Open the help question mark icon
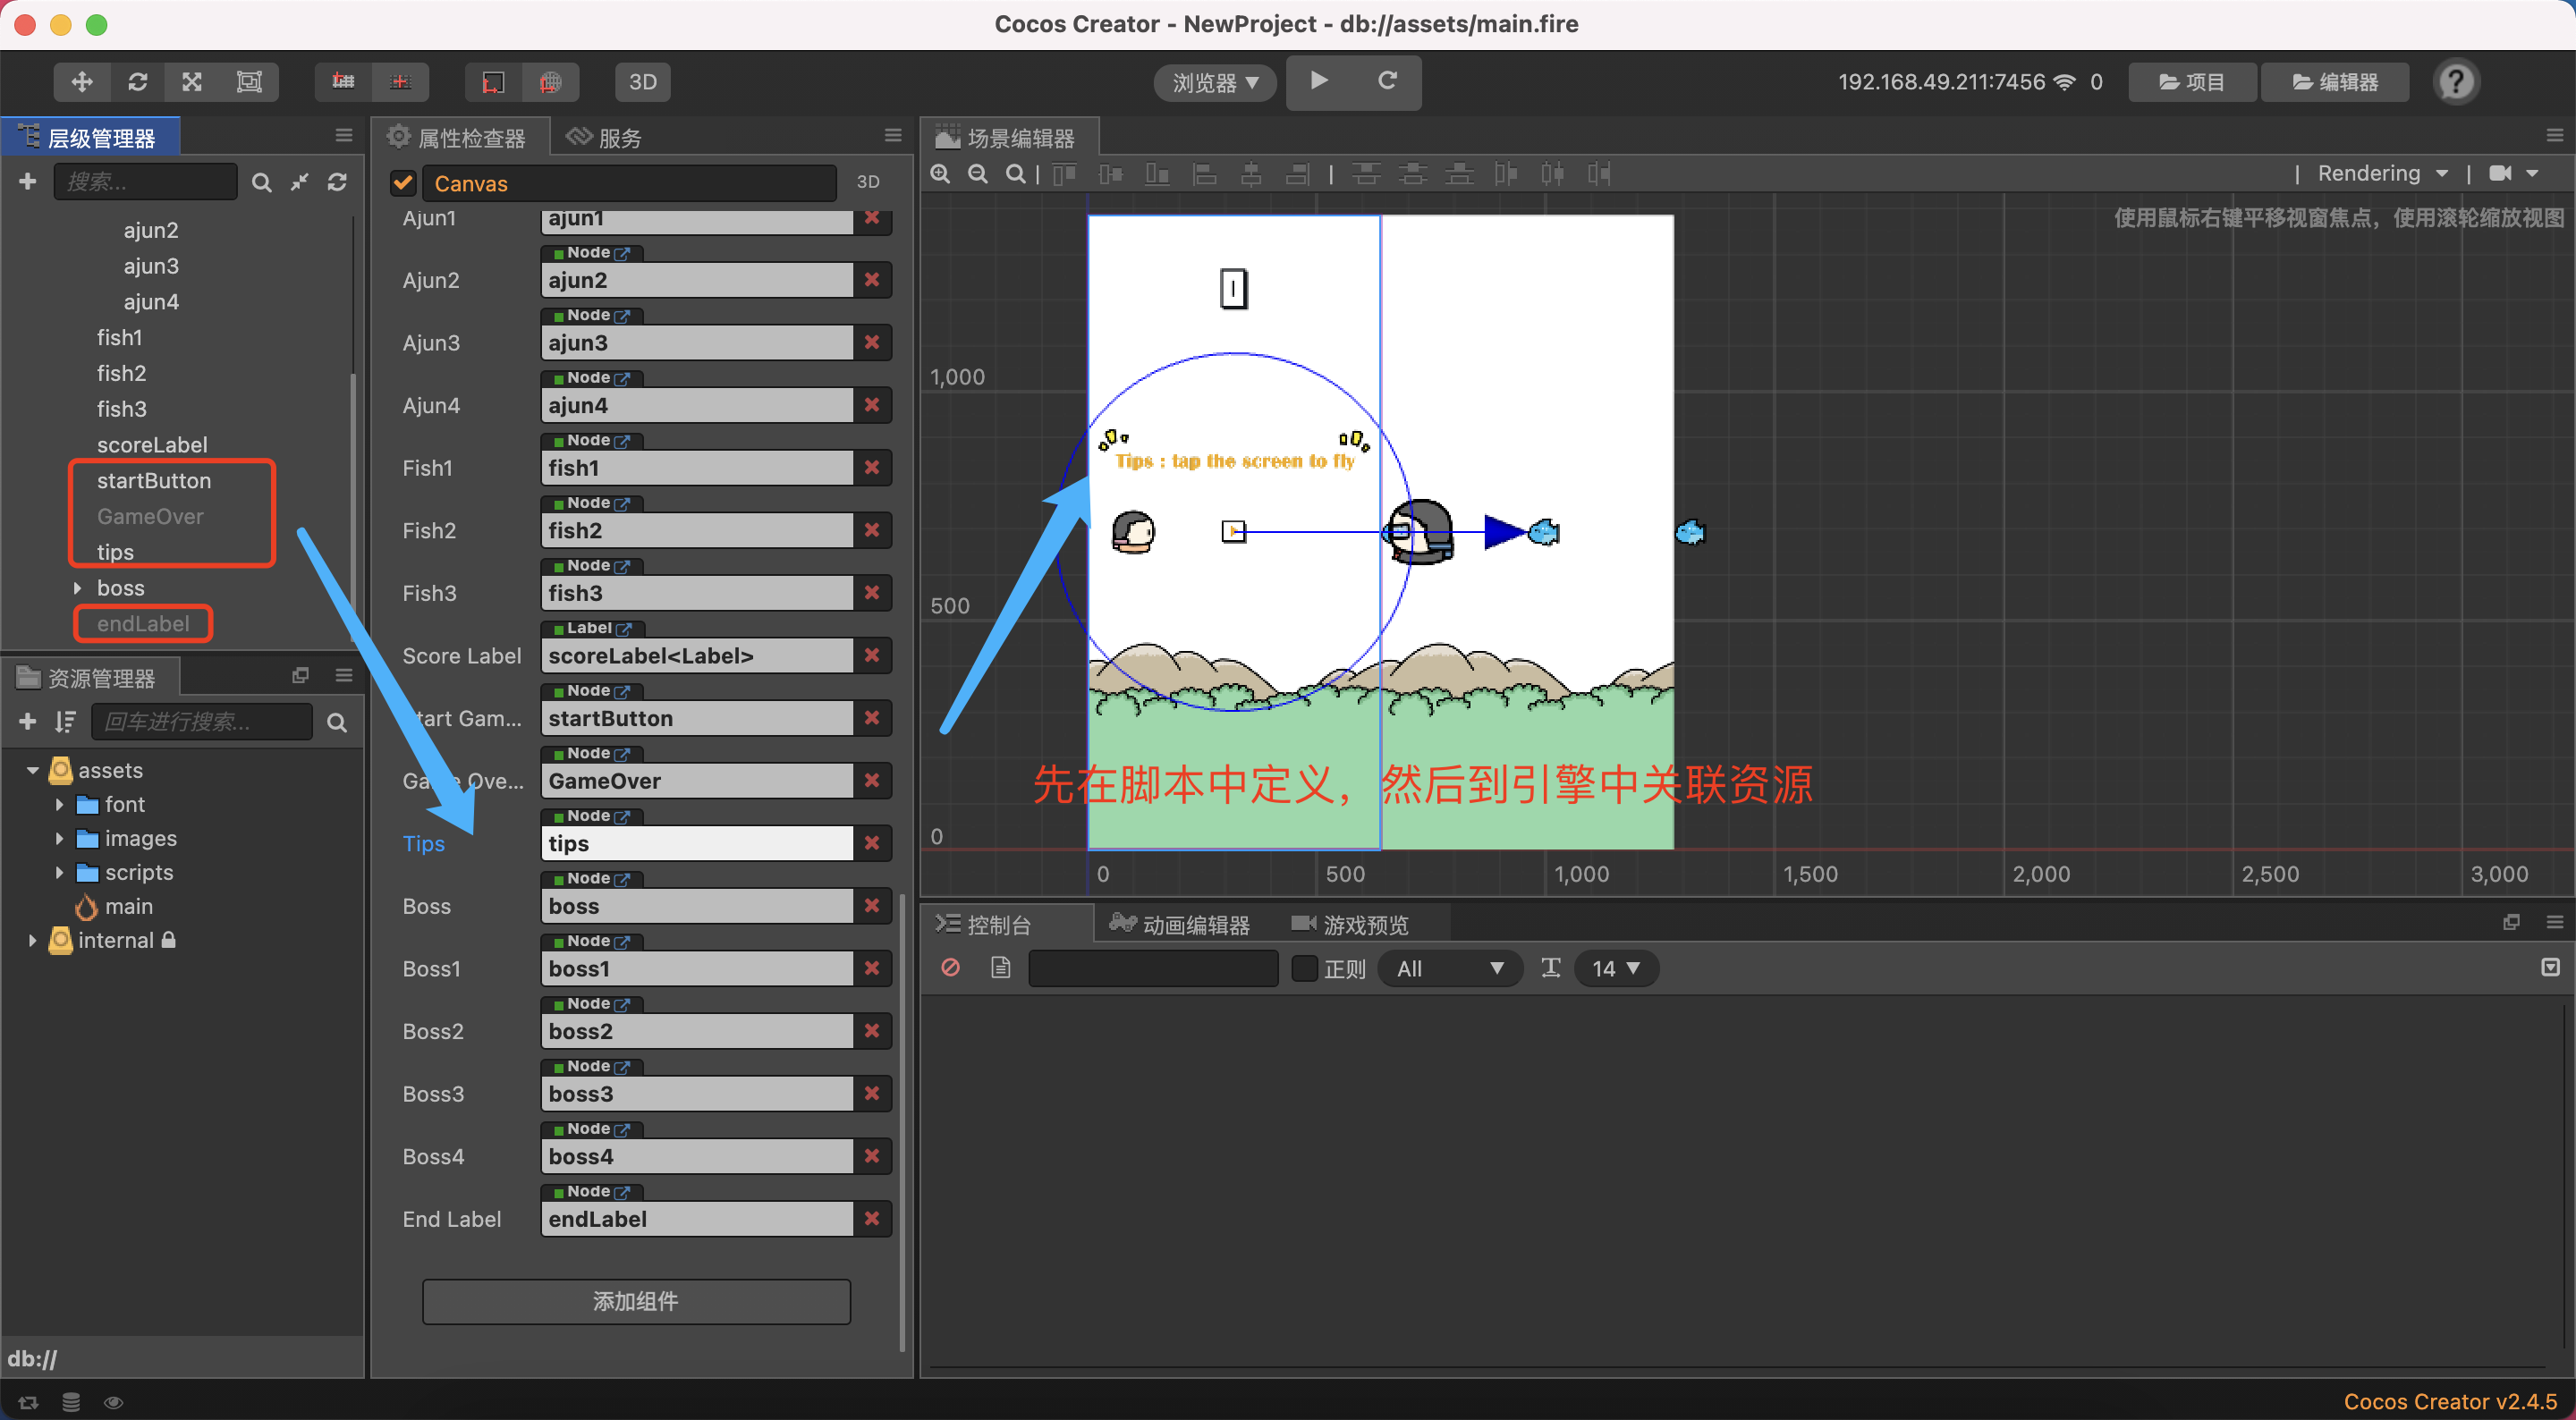2576x1420 pixels. pos(2456,82)
